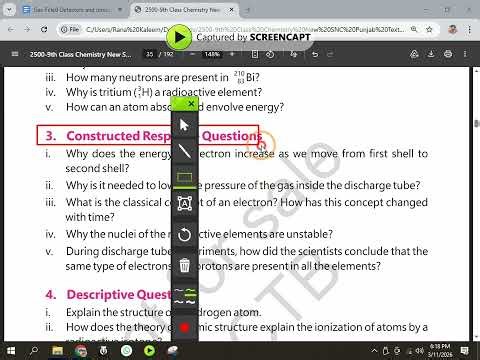Click the undo rotate arrow in annotation toolbar
The height and width of the screenshot is (360, 480).
[184, 235]
